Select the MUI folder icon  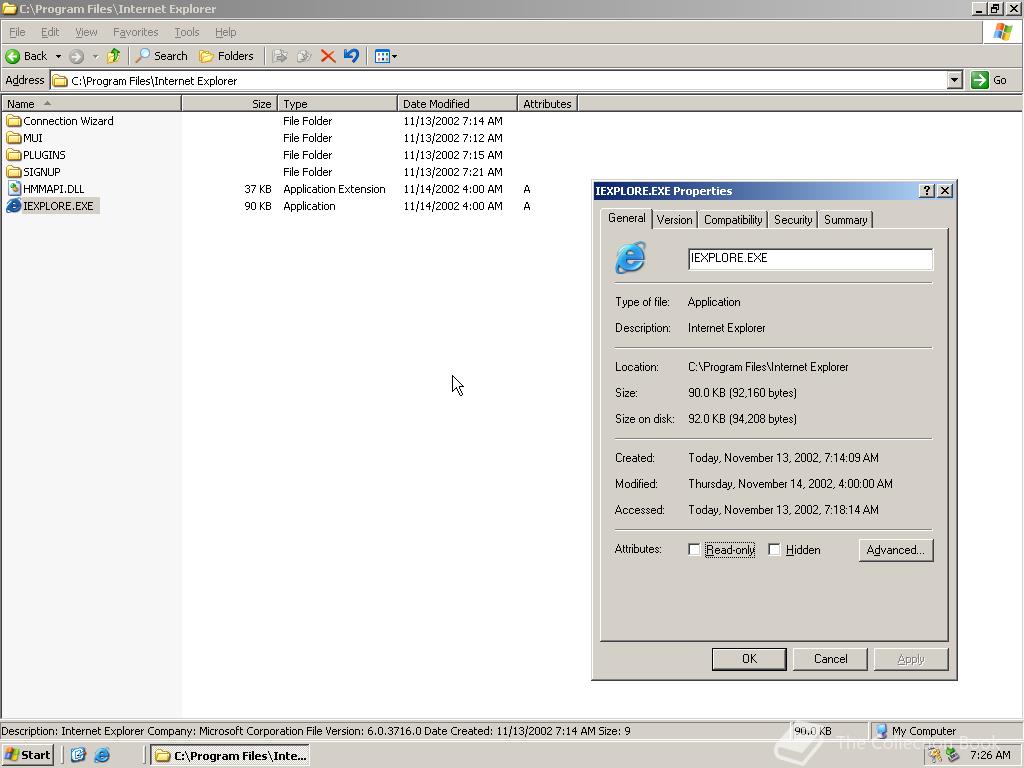[x=14, y=138]
